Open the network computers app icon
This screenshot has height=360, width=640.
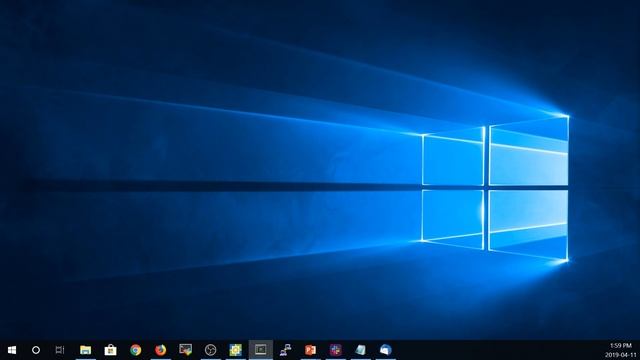click(x=285, y=350)
